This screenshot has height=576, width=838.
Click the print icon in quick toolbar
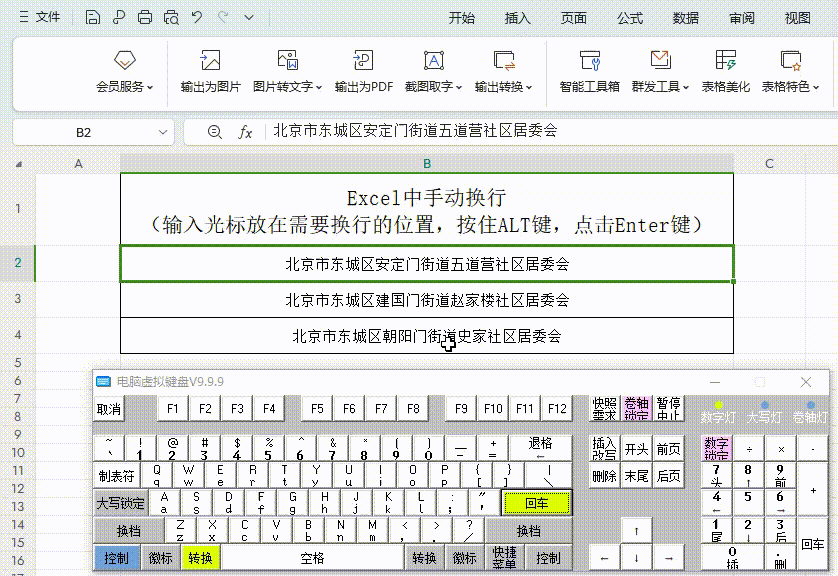click(x=145, y=18)
